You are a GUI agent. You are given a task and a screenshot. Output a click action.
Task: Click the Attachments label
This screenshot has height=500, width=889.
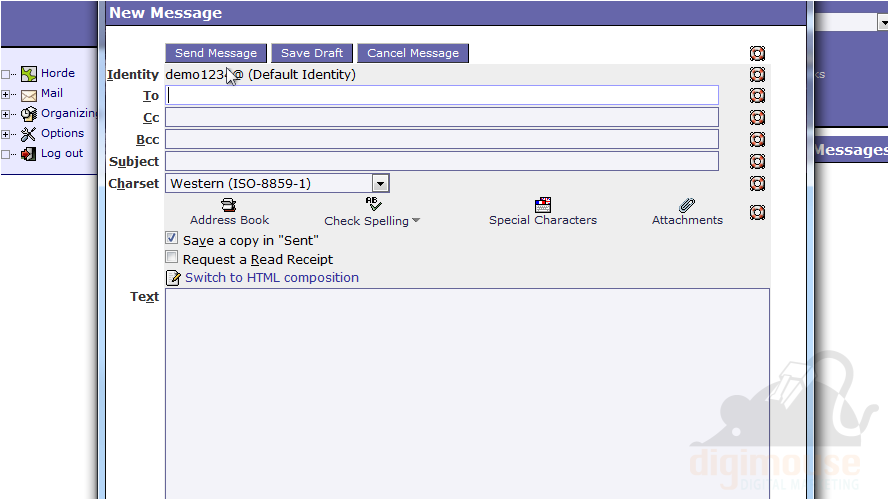(x=687, y=220)
